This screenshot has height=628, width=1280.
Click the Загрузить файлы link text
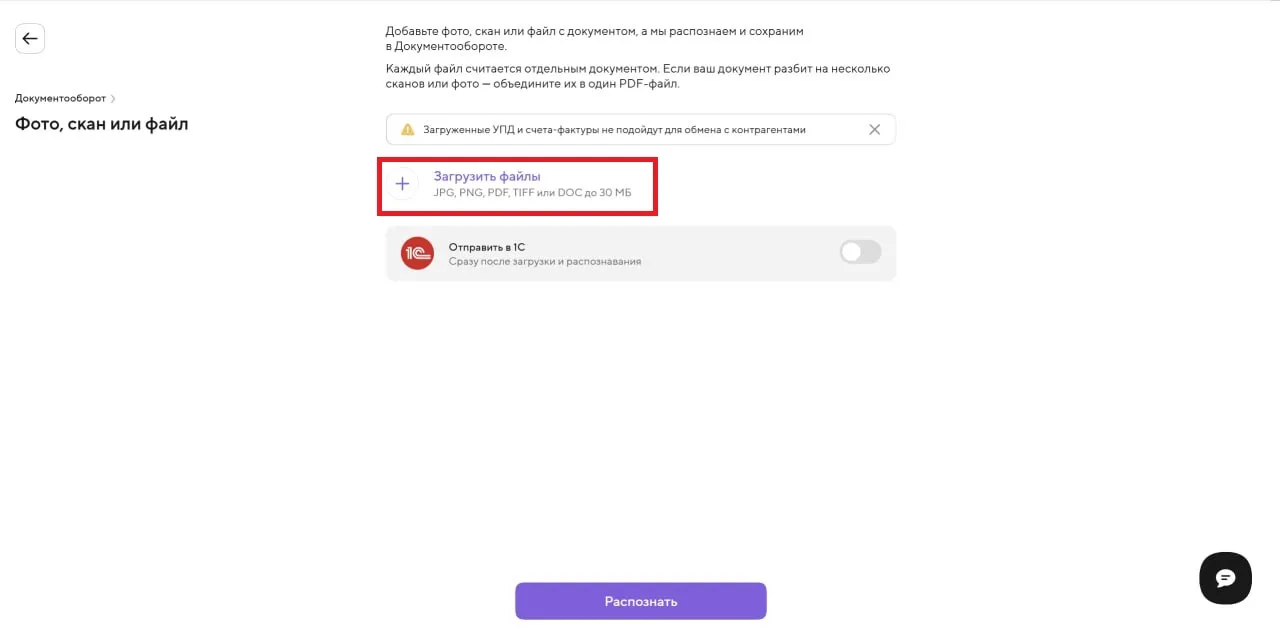487,176
